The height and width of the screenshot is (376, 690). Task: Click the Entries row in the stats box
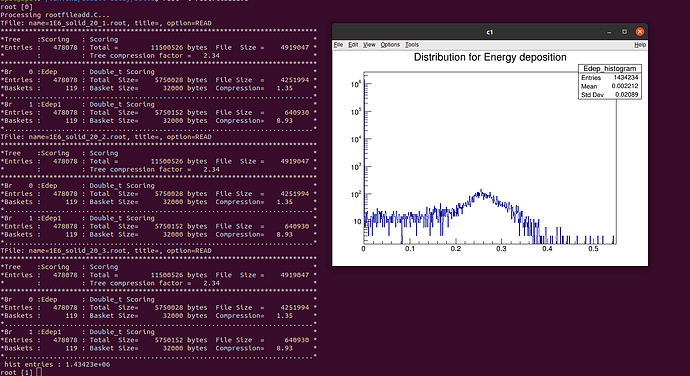(x=609, y=77)
